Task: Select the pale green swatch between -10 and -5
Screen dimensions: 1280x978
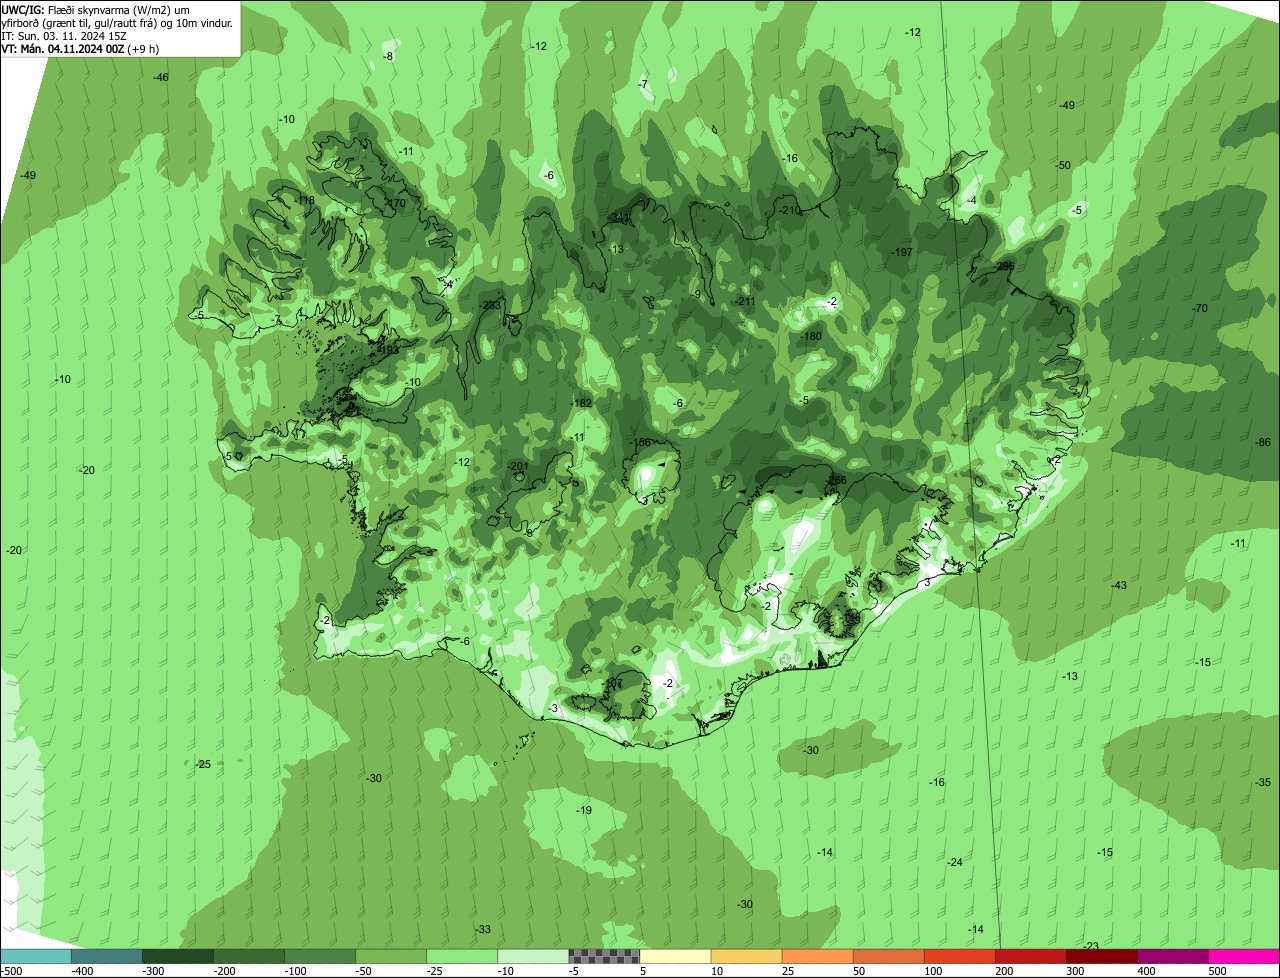Action: (x=533, y=957)
